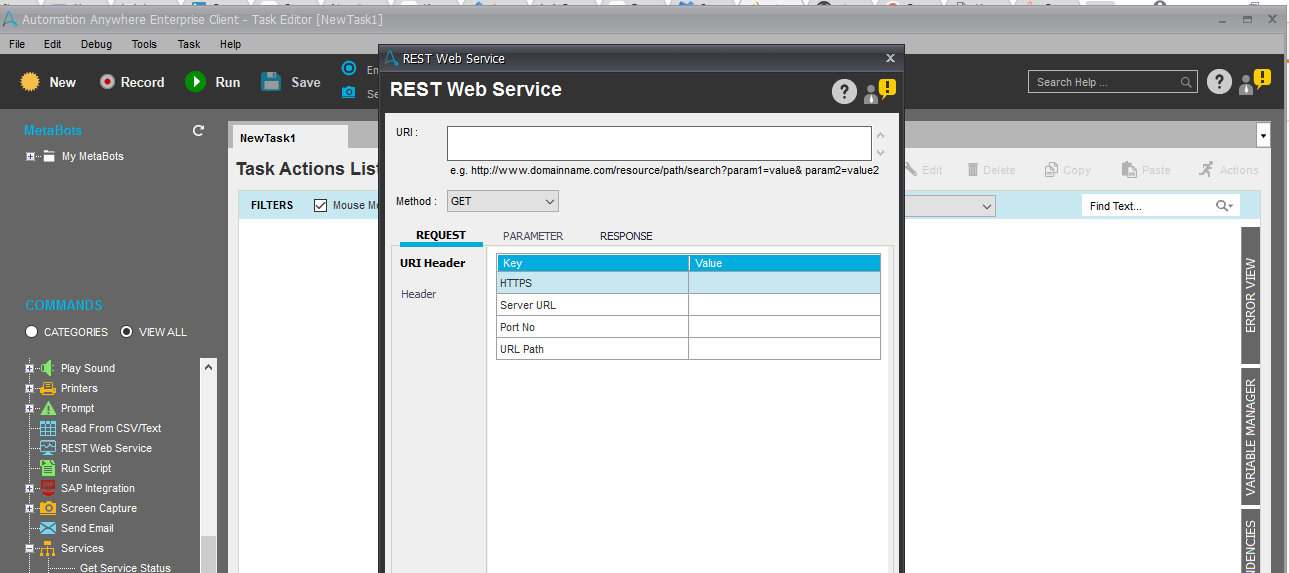Click the Edit pencil icon in actions toolbar
This screenshot has width=1289, height=573.
(x=910, y=170)
